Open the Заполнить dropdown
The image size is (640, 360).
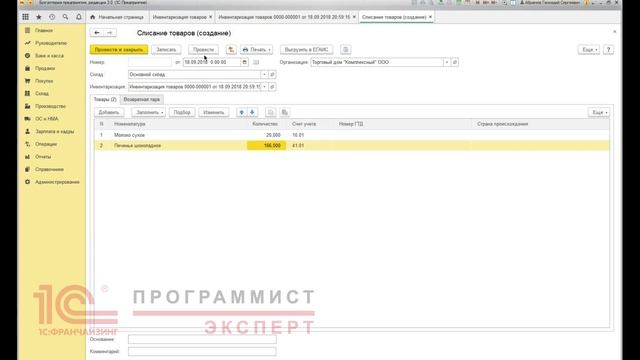(x=149, y=112)
